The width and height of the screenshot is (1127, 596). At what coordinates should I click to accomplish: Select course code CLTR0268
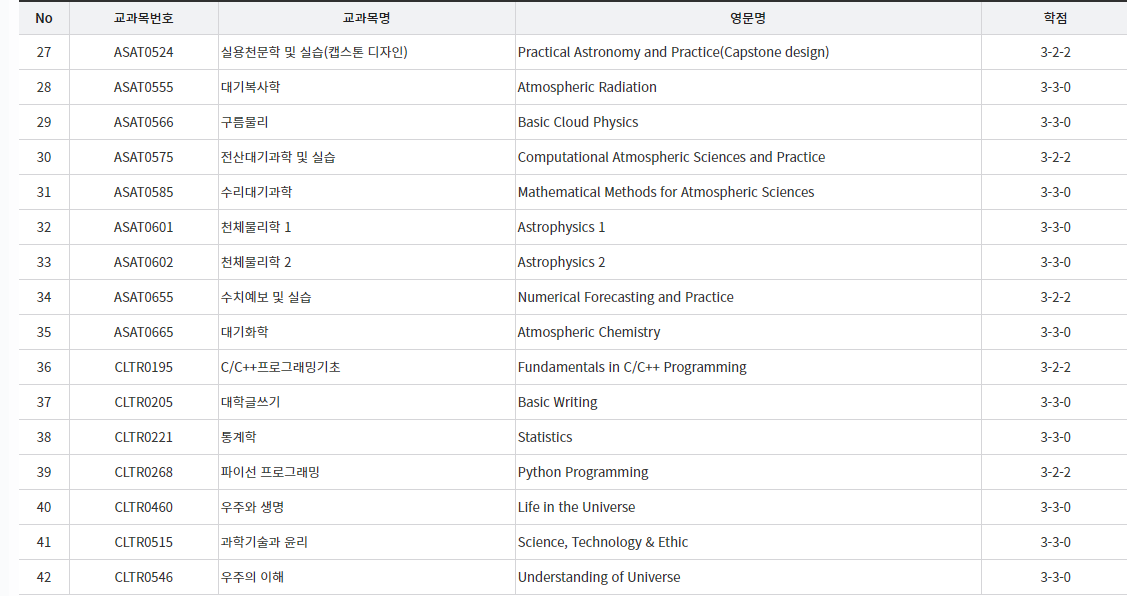(144, 472)
